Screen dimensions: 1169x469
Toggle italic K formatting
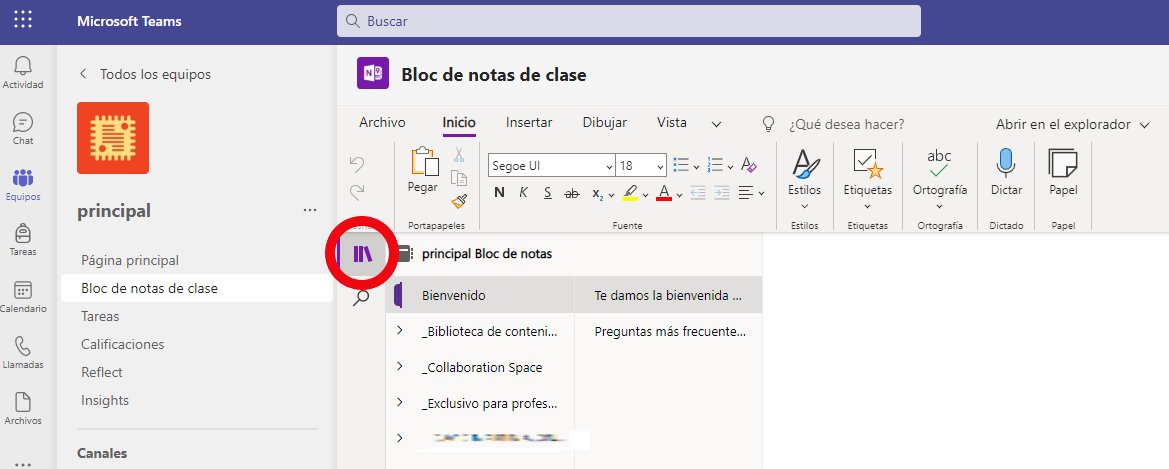click(x=523, y=193)
